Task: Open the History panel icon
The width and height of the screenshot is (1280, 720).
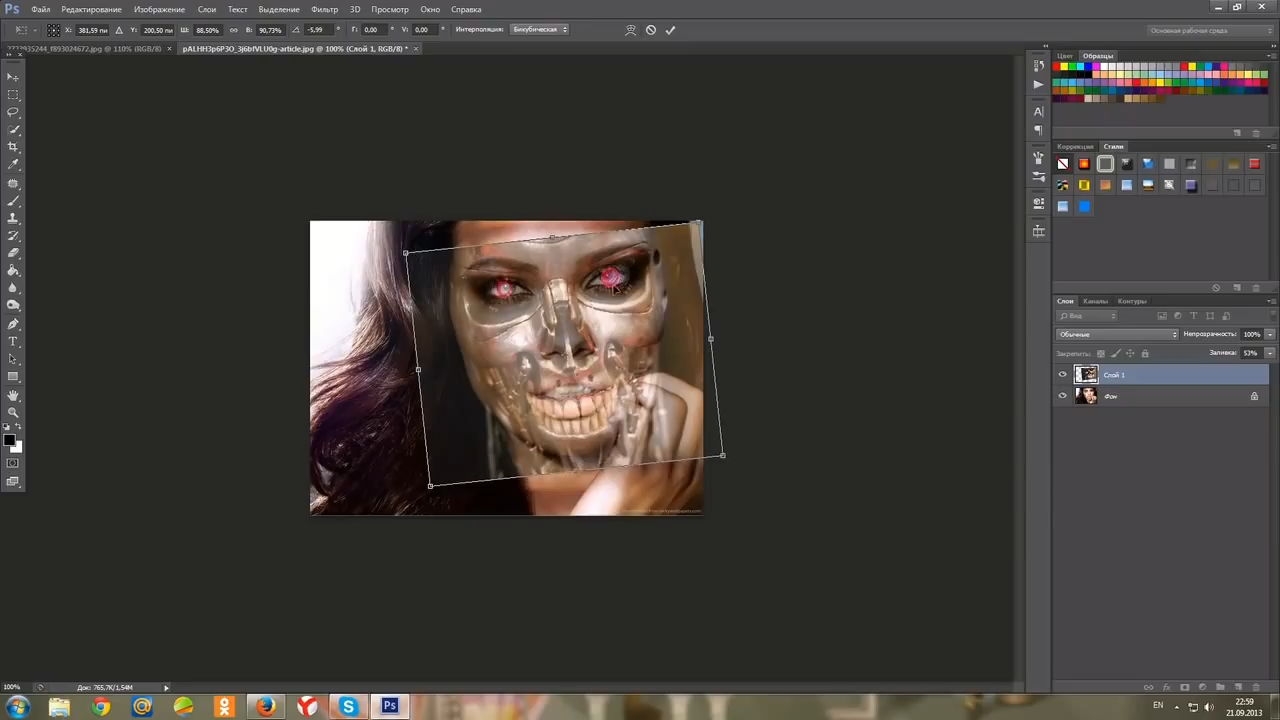Action: click(1038, 65)
